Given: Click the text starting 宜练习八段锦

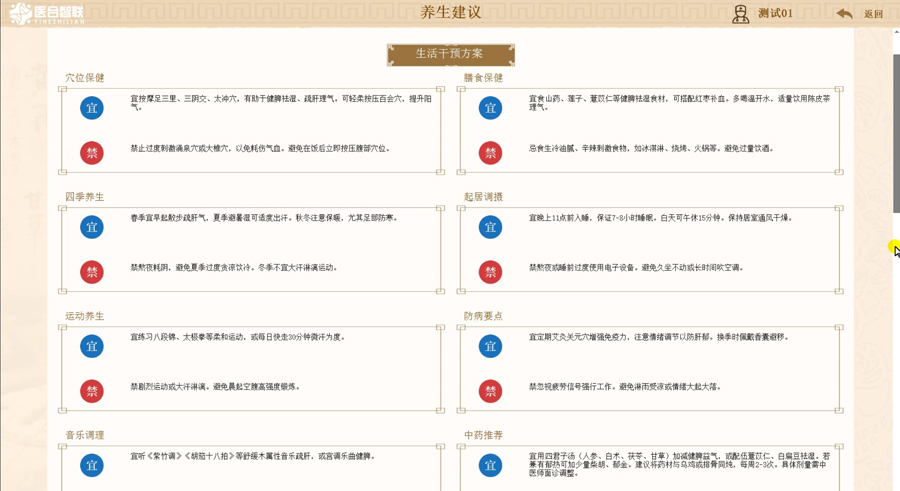Looking at the screenshot, I should (x=238, y=337).
